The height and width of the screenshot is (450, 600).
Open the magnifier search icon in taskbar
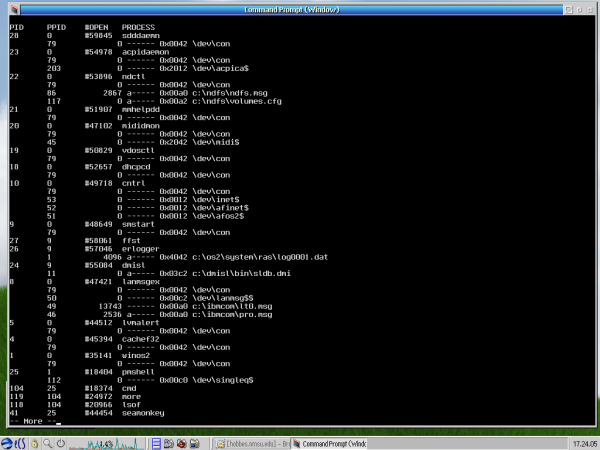pyautogui.click(x=47, y=443)
